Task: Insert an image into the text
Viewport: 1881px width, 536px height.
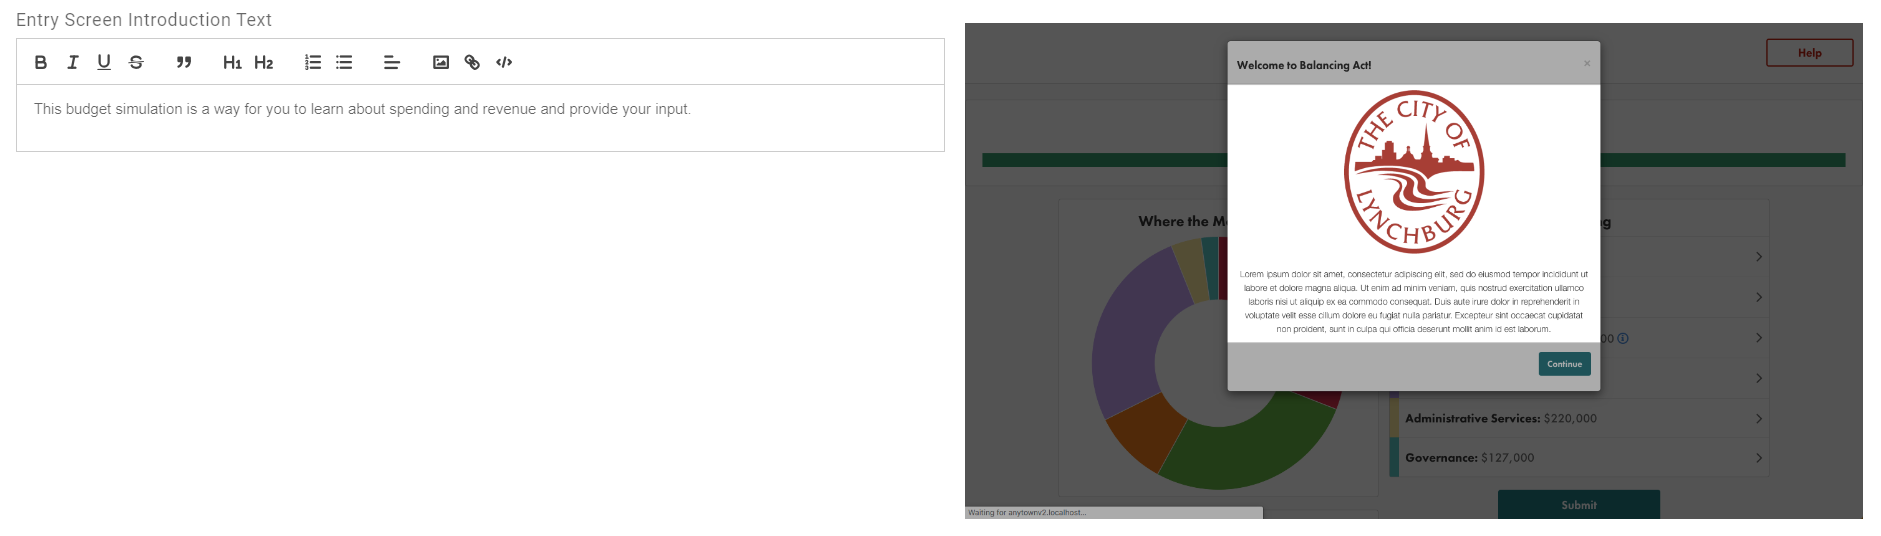Action: click(441, 62)
